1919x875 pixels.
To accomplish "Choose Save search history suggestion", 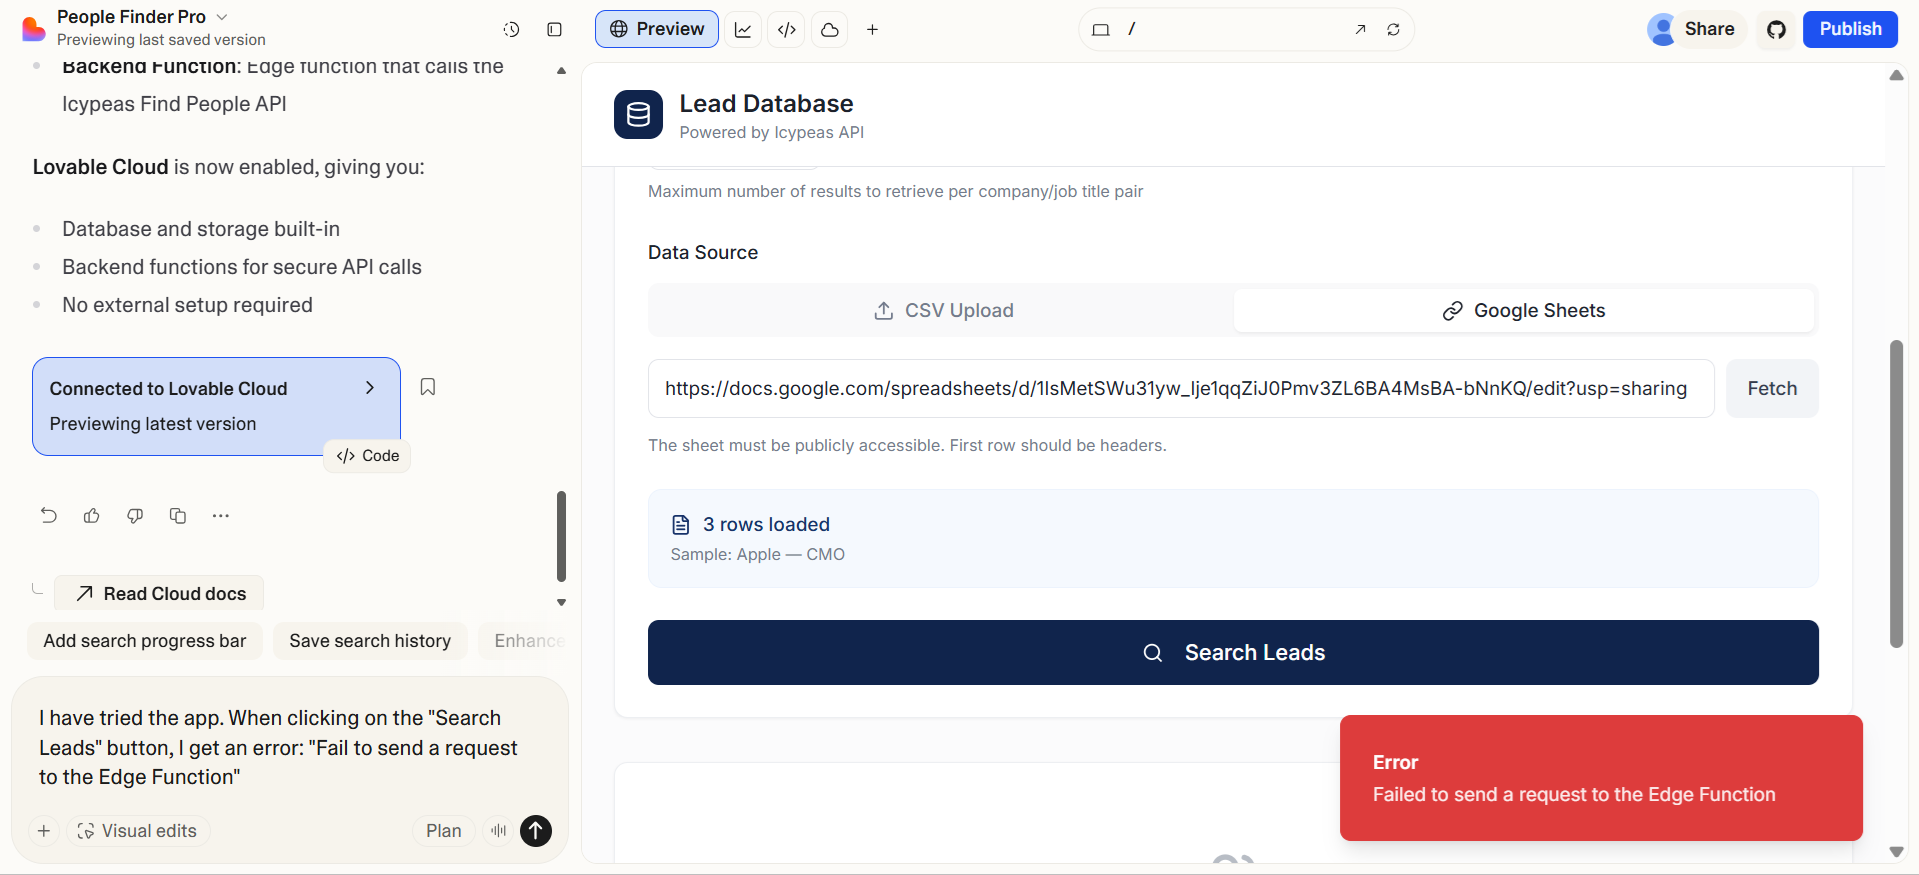I will pos(370,641).
